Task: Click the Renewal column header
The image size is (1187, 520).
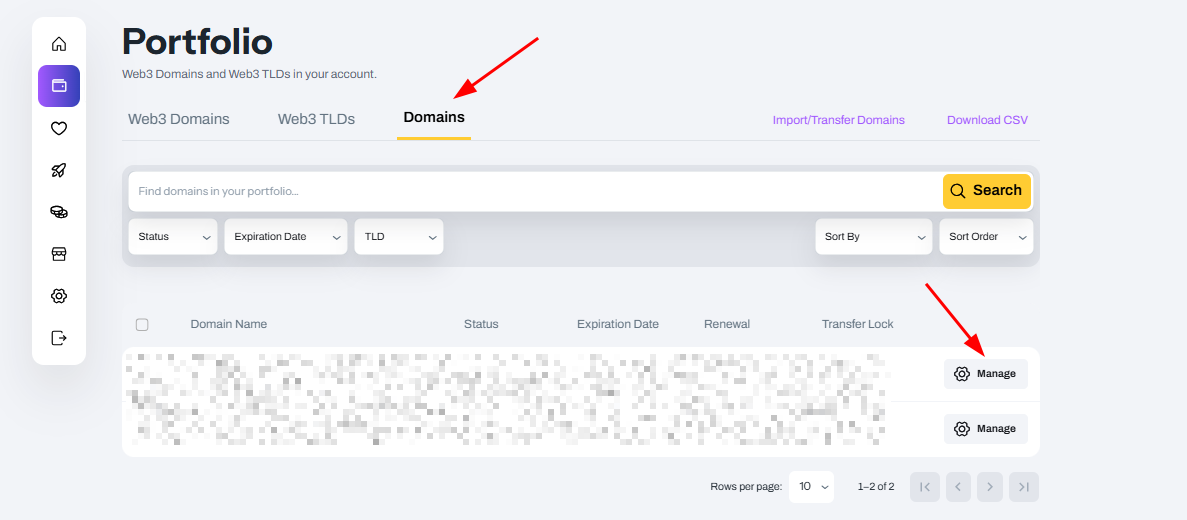Action: pyautogui.click(x=727, y=324)
